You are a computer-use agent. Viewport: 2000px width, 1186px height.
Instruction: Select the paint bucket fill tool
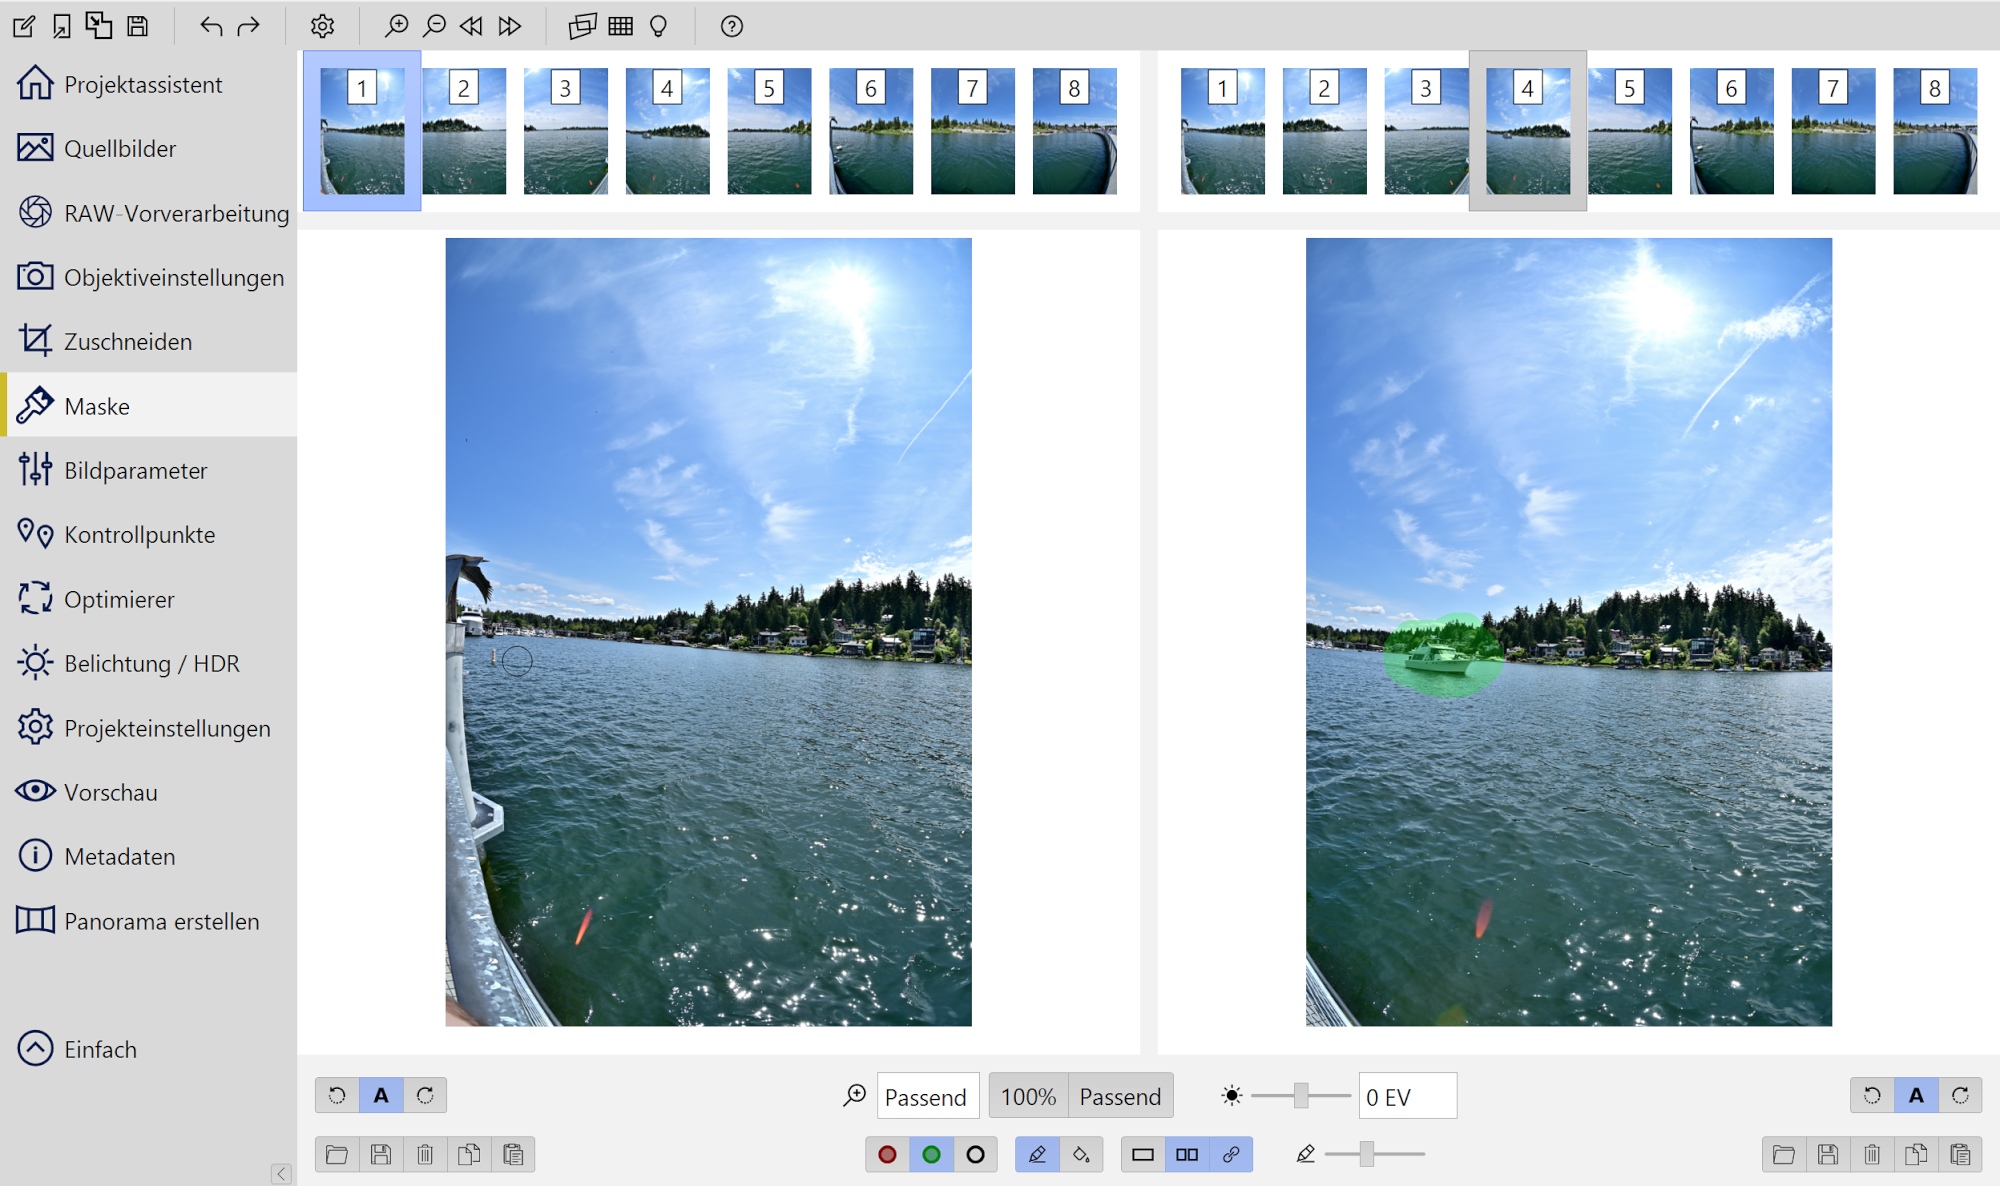pos(1081,1155)
